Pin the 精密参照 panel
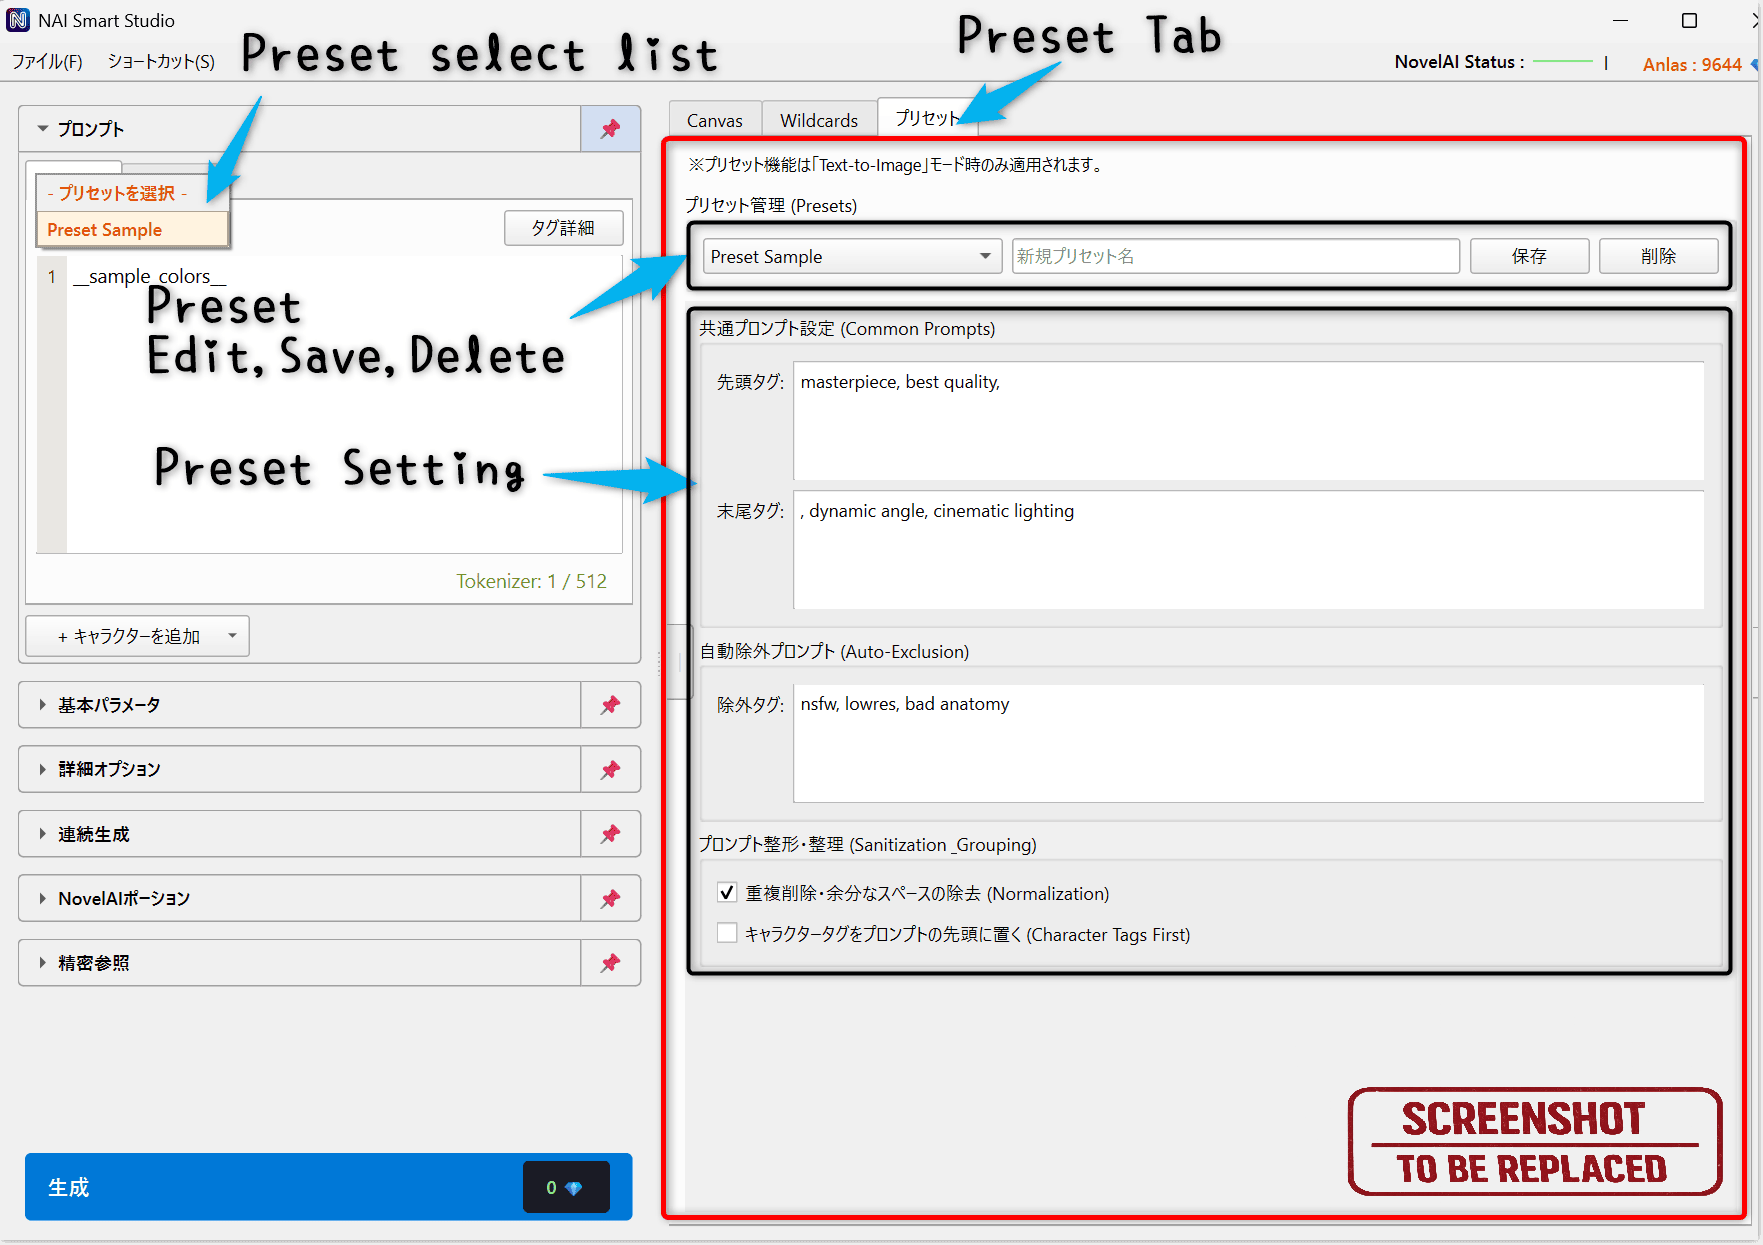The height and width of the screenshot is (1245, 1763). tap(610, 962)
